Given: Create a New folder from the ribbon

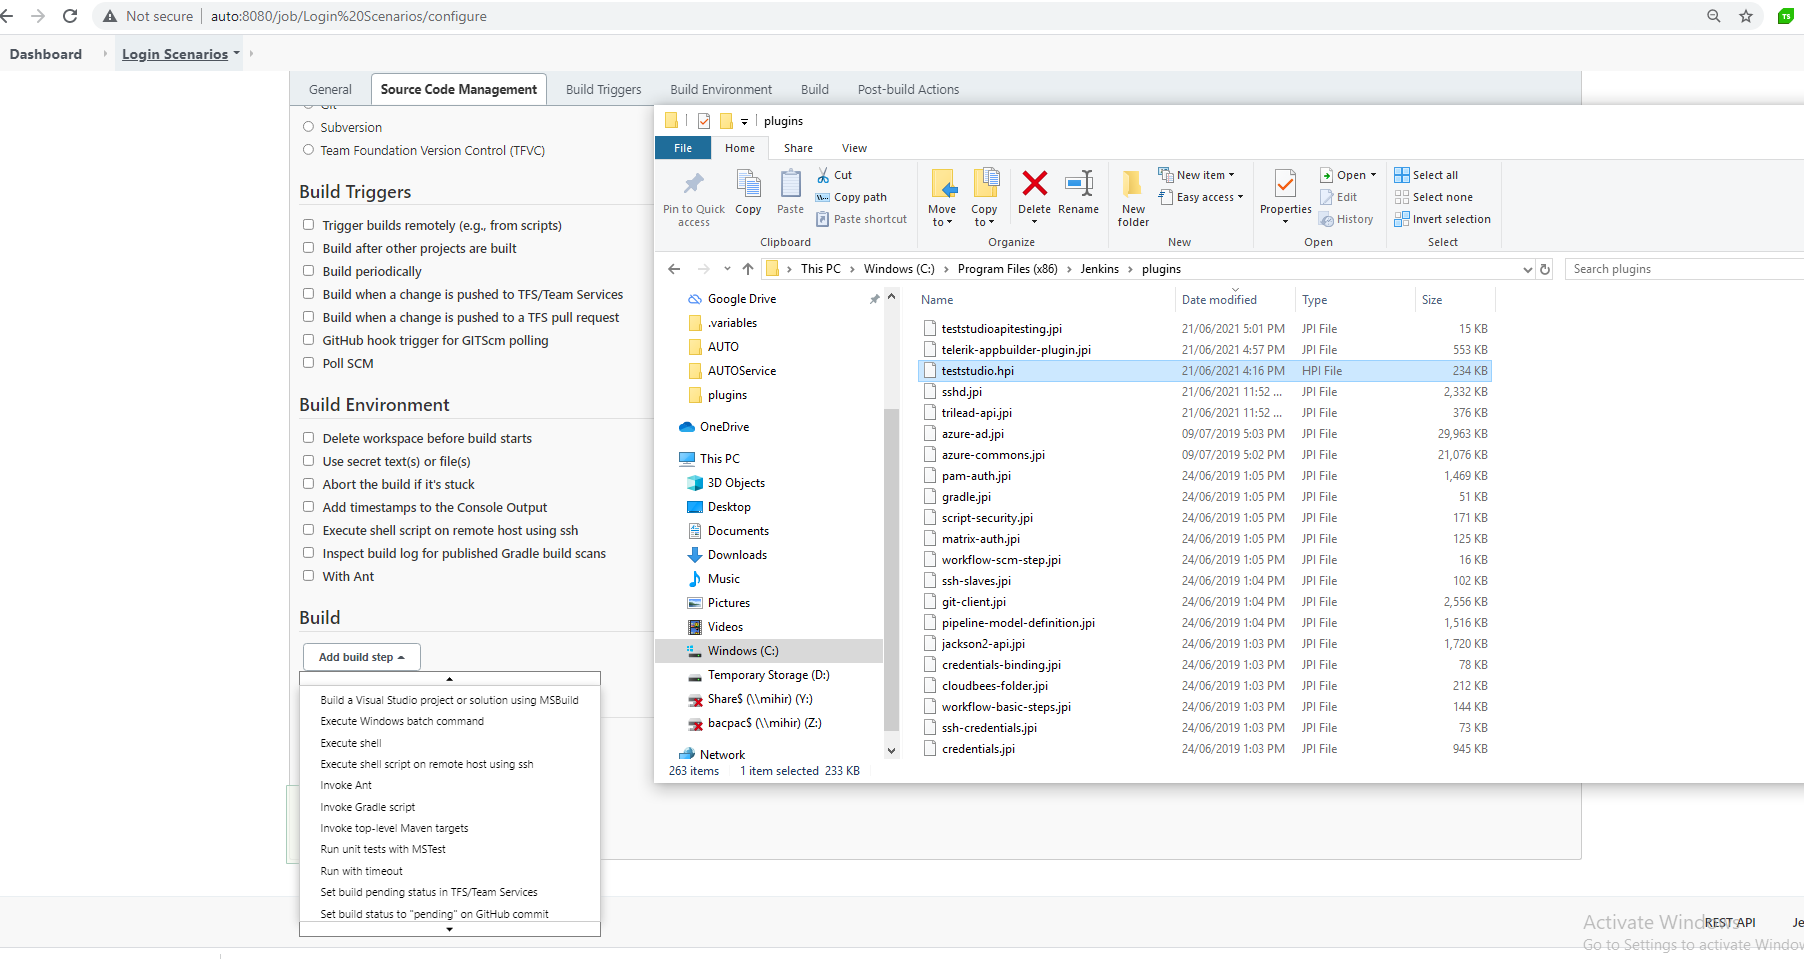Looking at the screenshot, I should click(x=1133, y=197).
